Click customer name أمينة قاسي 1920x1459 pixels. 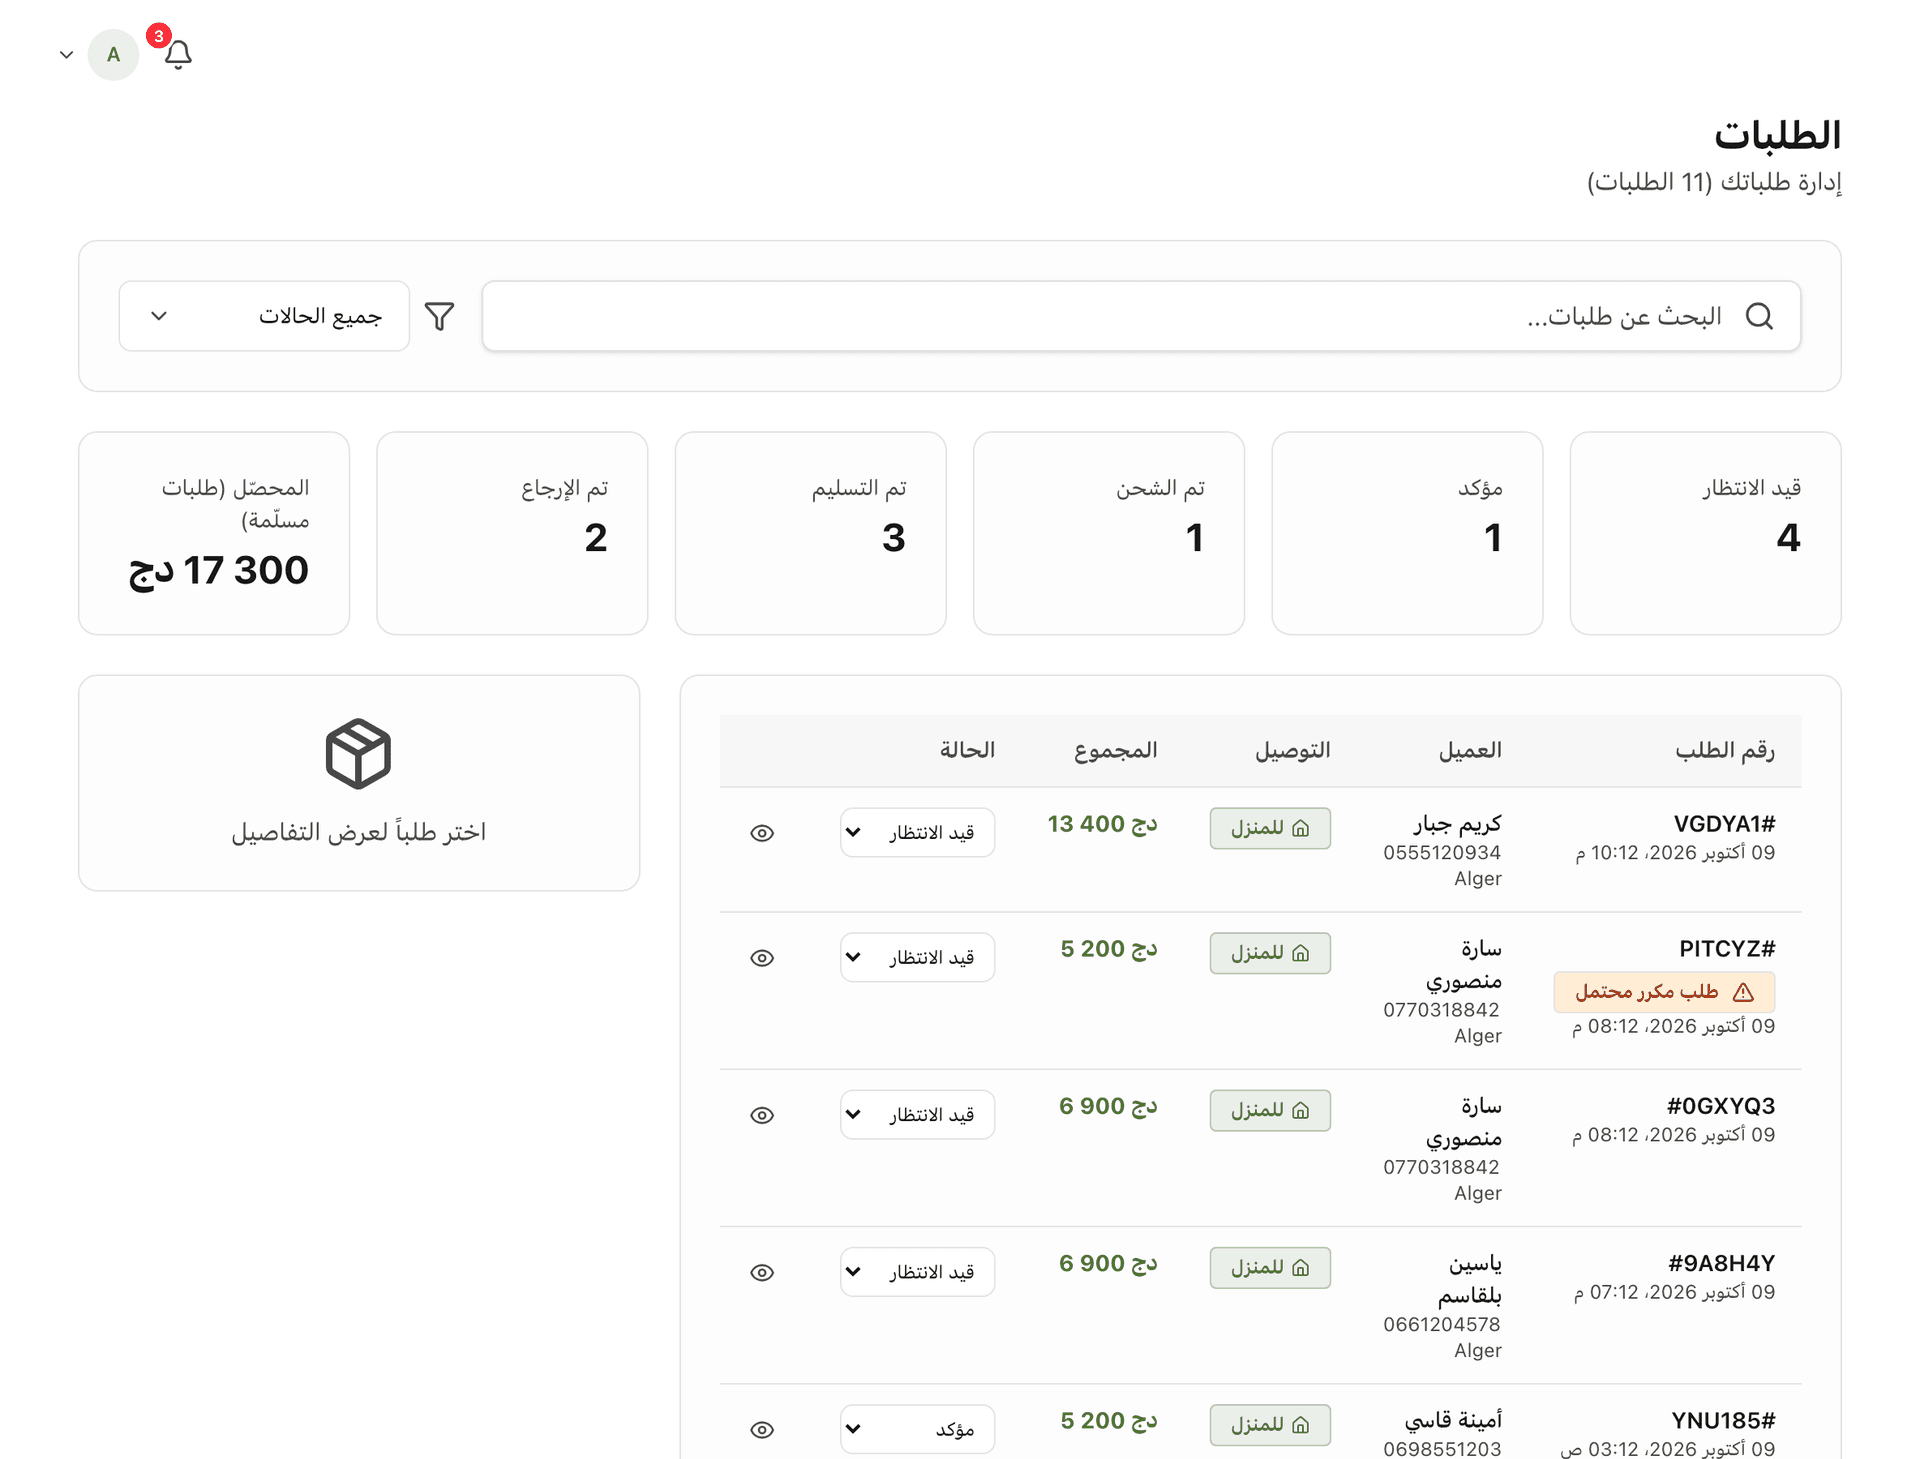[x=1453, y=1421]
